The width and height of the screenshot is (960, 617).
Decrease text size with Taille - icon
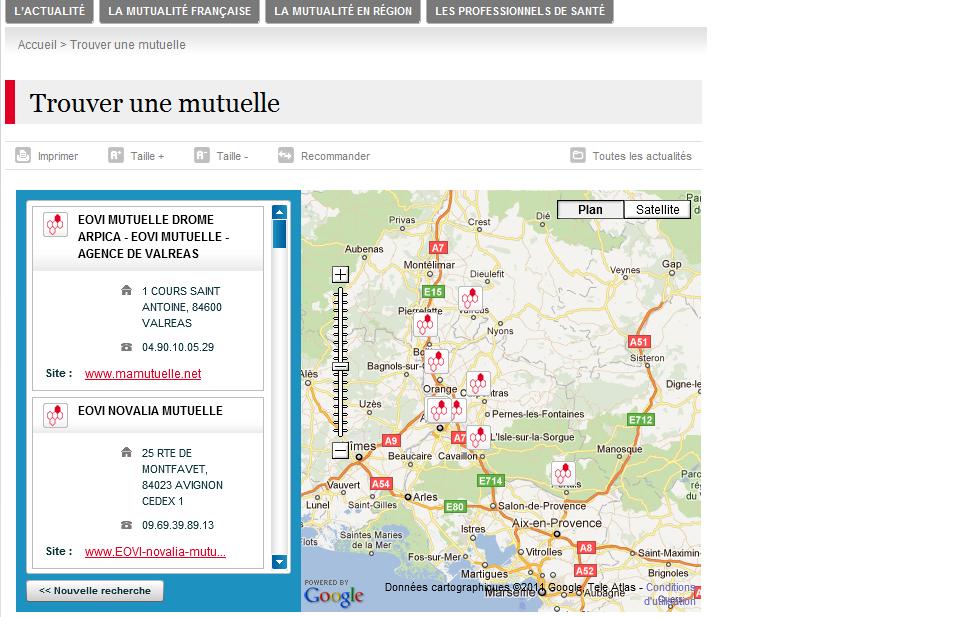202,155
